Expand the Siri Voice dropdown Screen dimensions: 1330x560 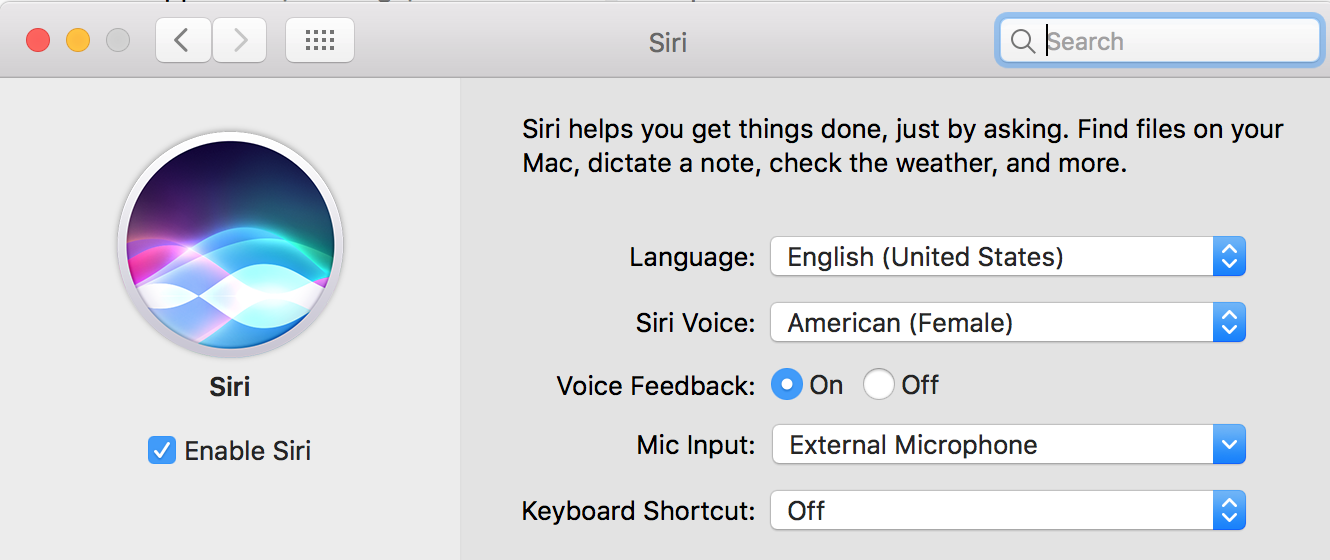(x=990, y=323)
